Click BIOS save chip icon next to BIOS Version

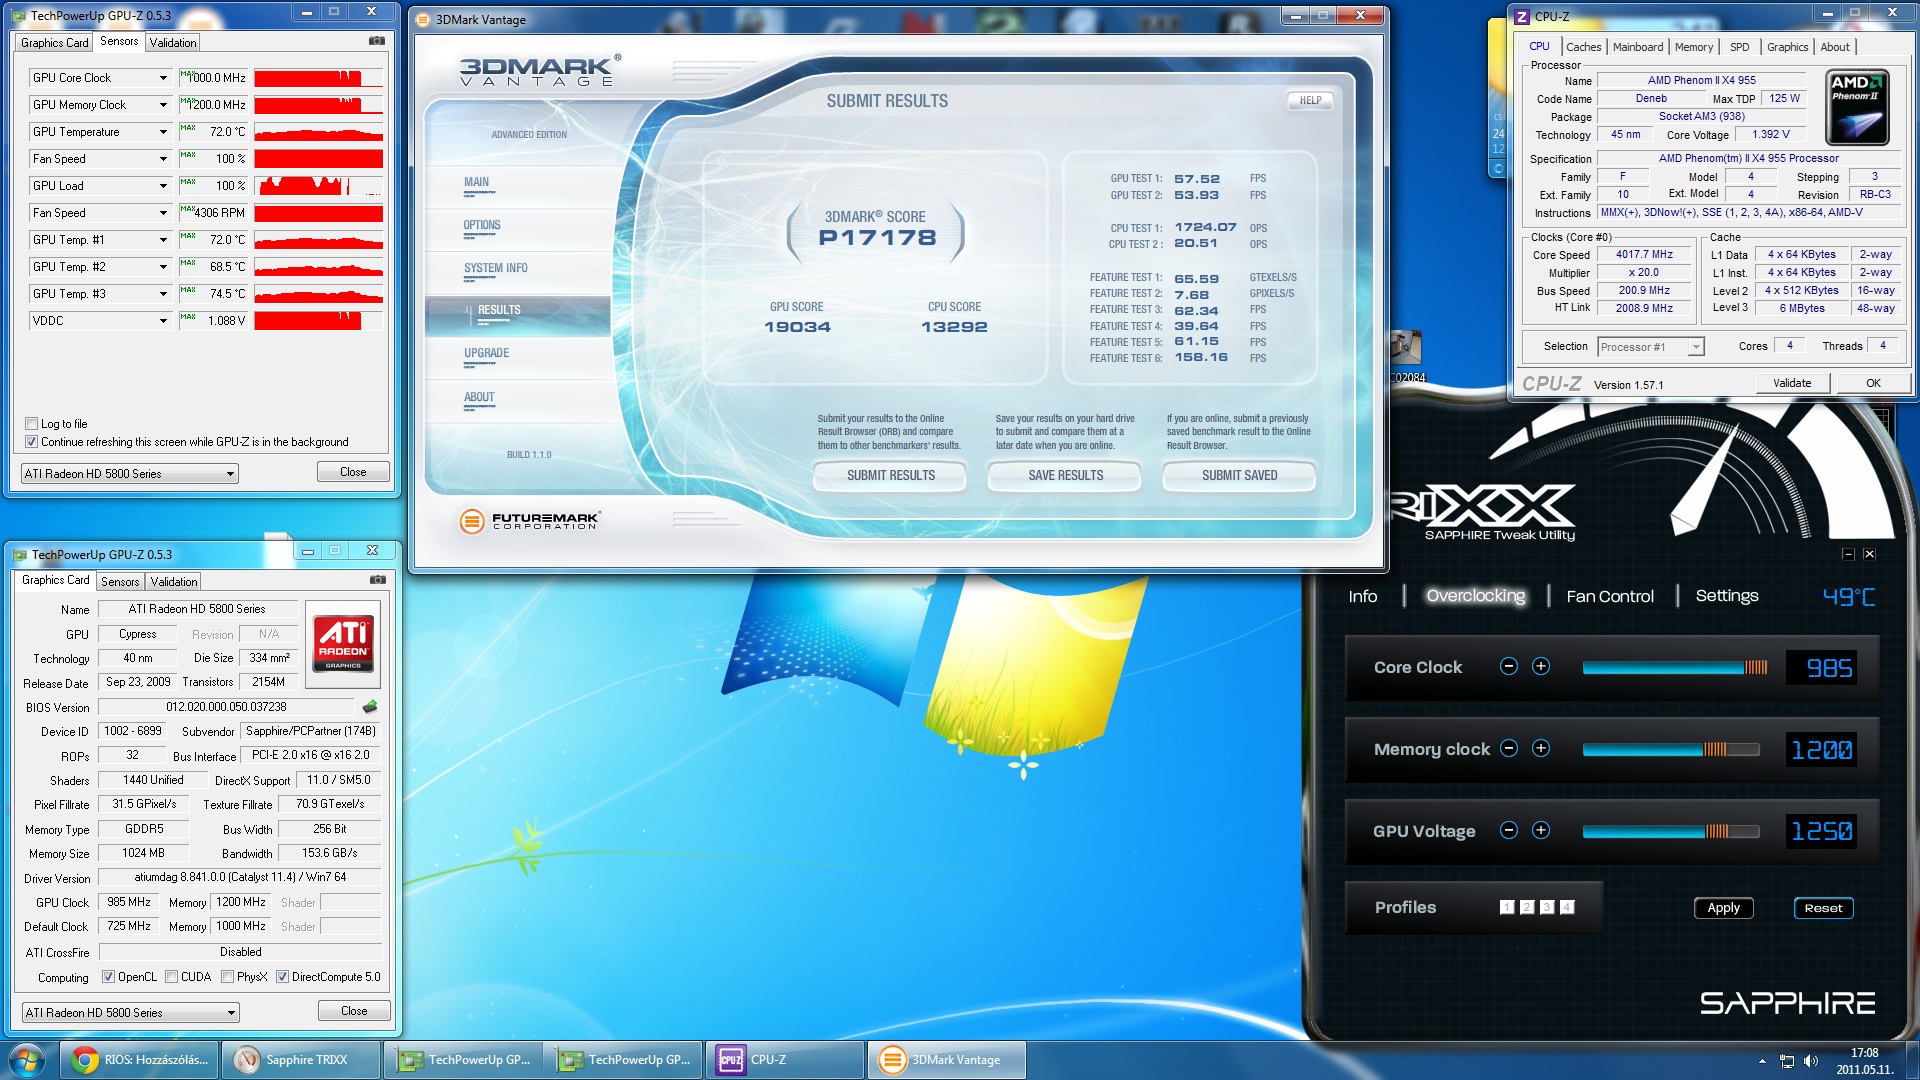(x=370, y=706)
